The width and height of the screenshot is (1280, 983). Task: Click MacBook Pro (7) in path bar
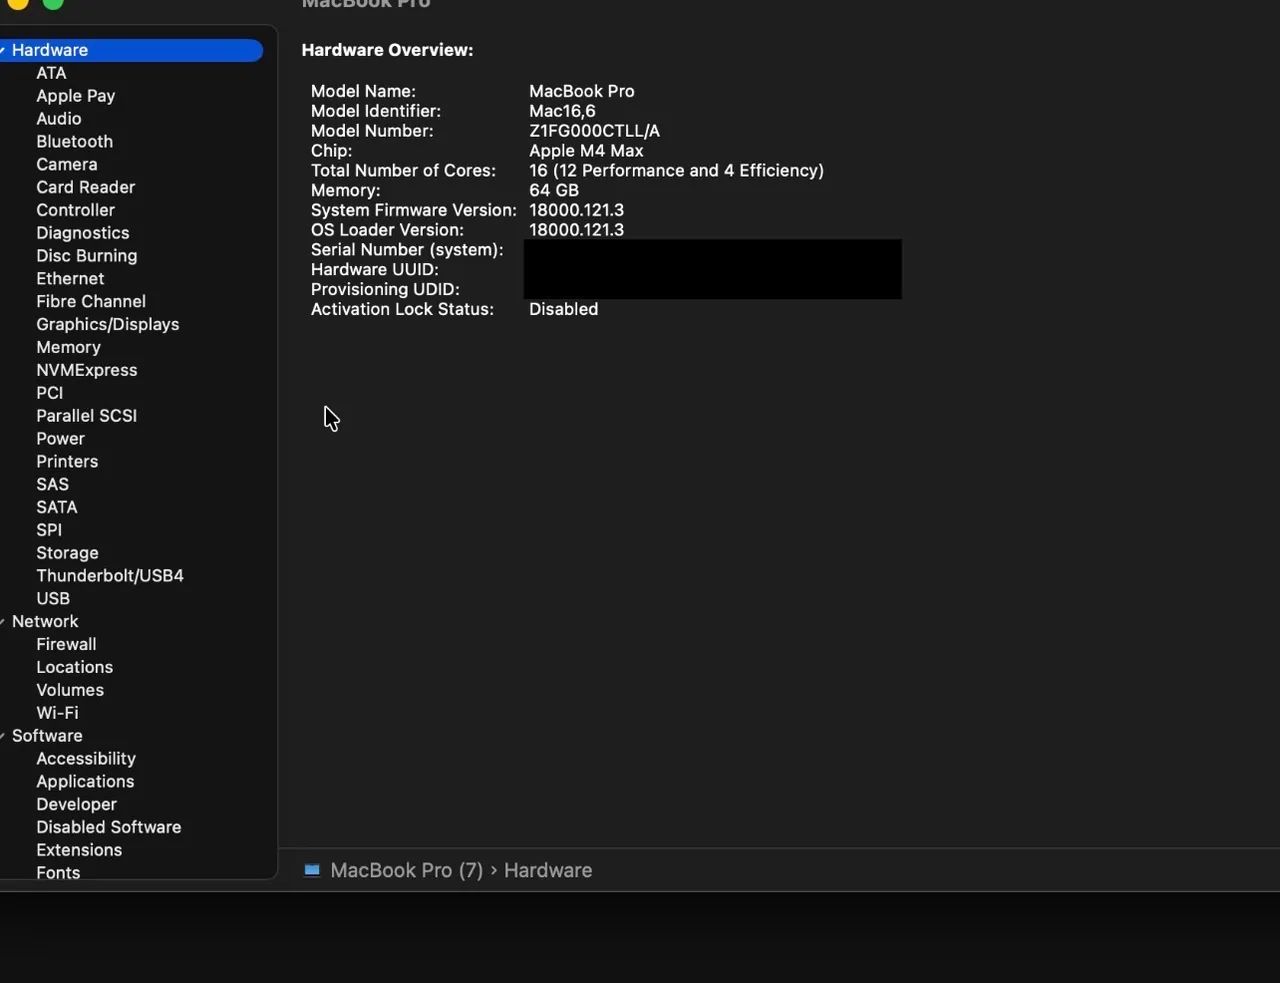407,870
